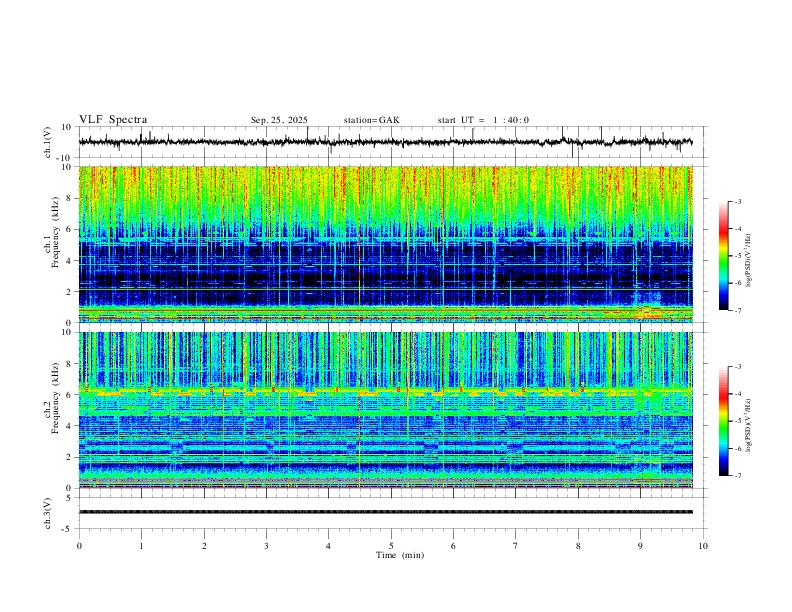Image resolution: width=792 pixels, height=612 pixels.
Task: Click the ch.2 colorbar "log(PSD)(V²/Hz)" label
Action: tap(748, 425)
